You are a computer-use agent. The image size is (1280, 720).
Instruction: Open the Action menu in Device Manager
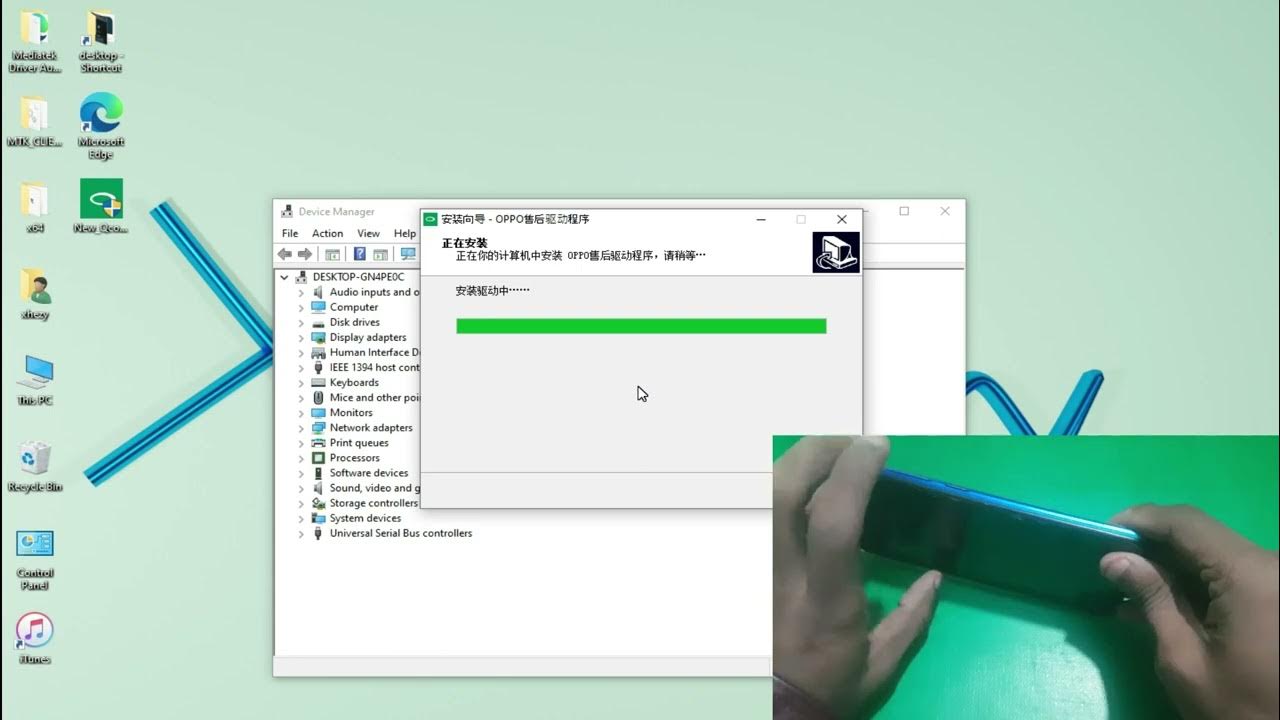(x=327, y=233)
